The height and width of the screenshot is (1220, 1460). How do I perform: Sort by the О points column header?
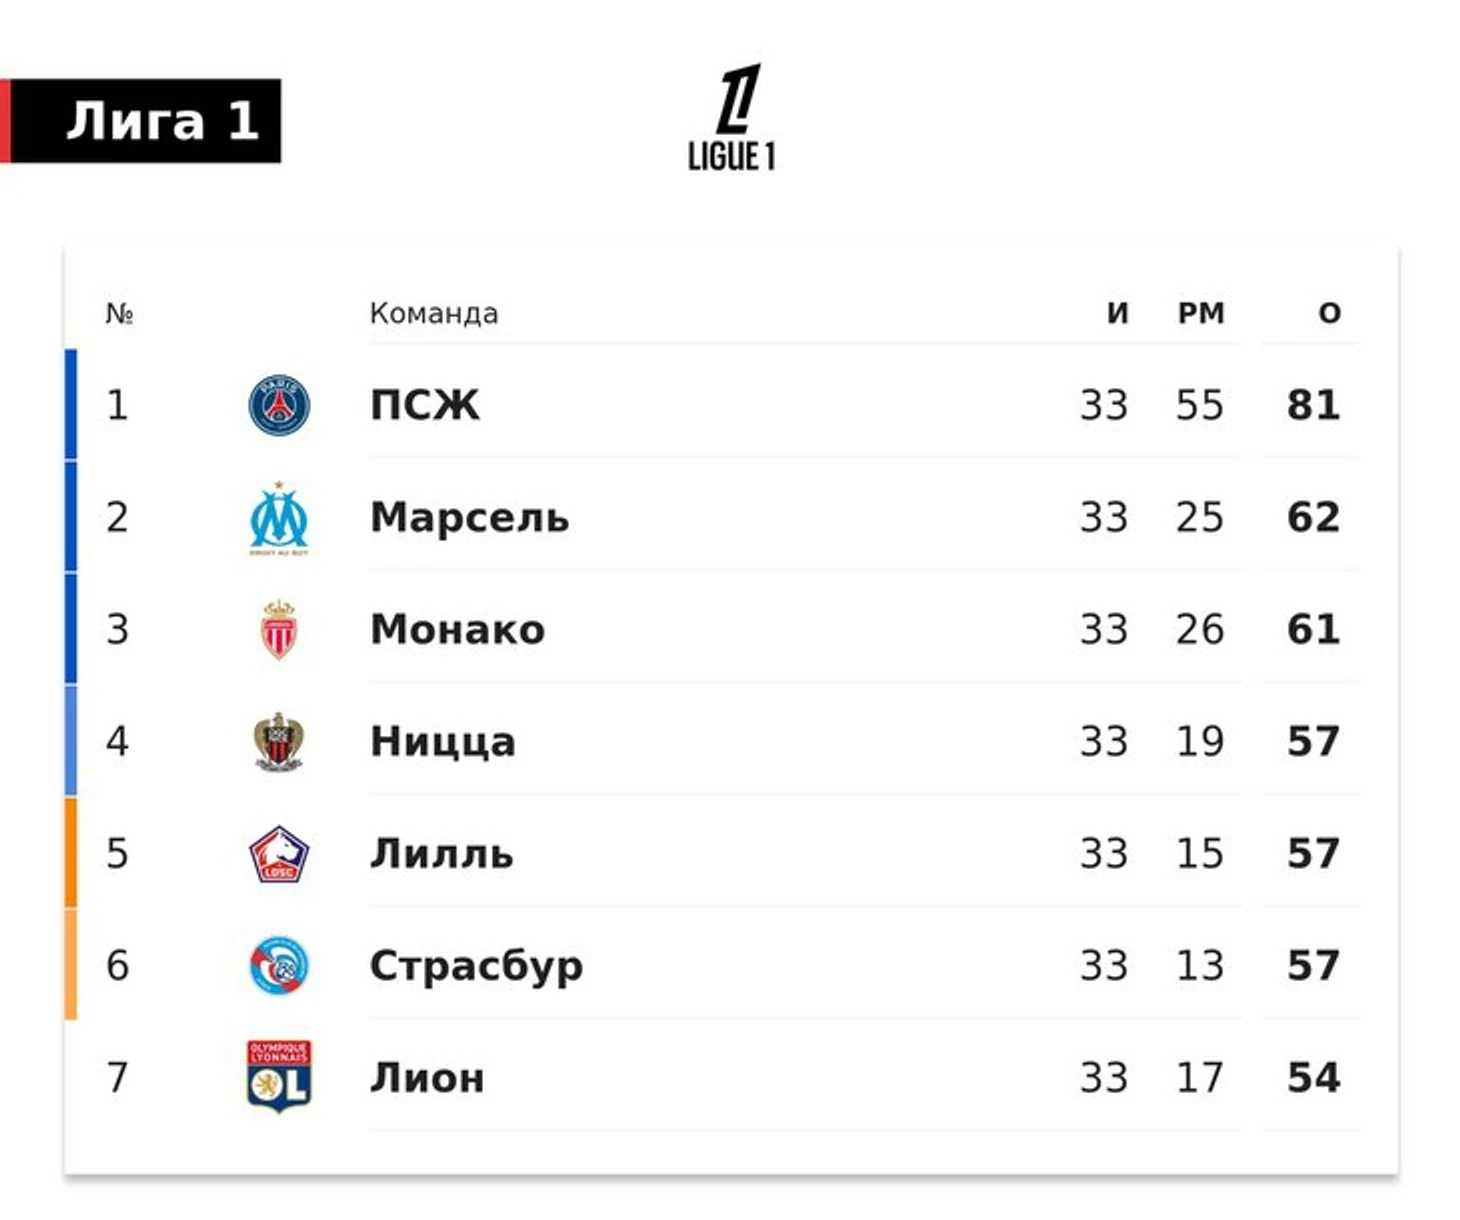(1329, 313)
